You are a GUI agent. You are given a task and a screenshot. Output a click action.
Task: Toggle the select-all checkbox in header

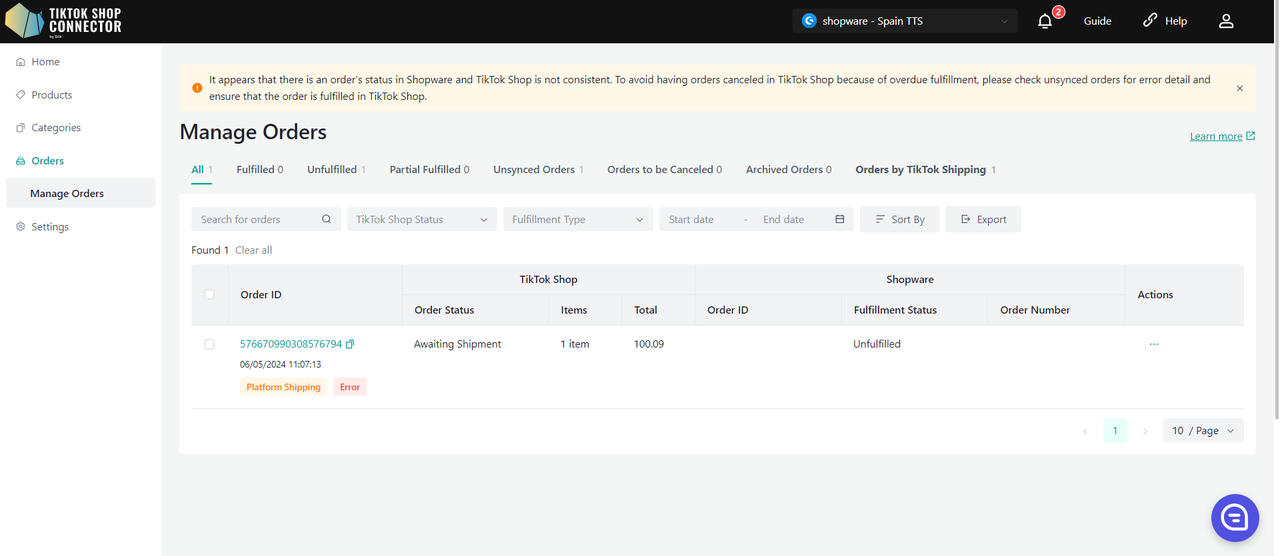point(209,294)
